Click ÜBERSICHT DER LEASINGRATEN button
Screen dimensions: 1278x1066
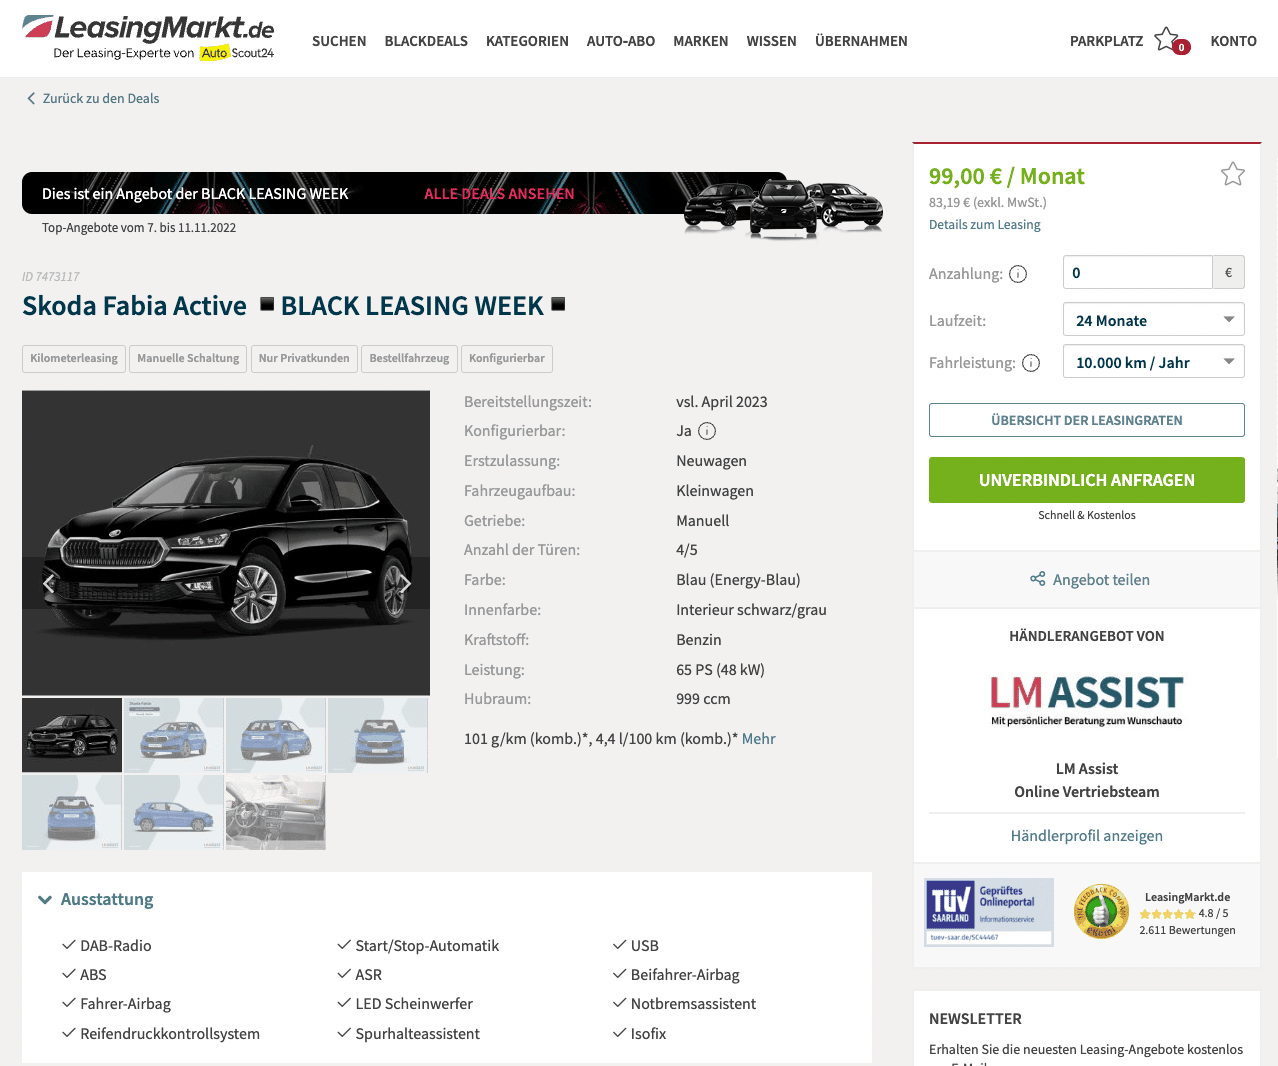point(1086,420)
